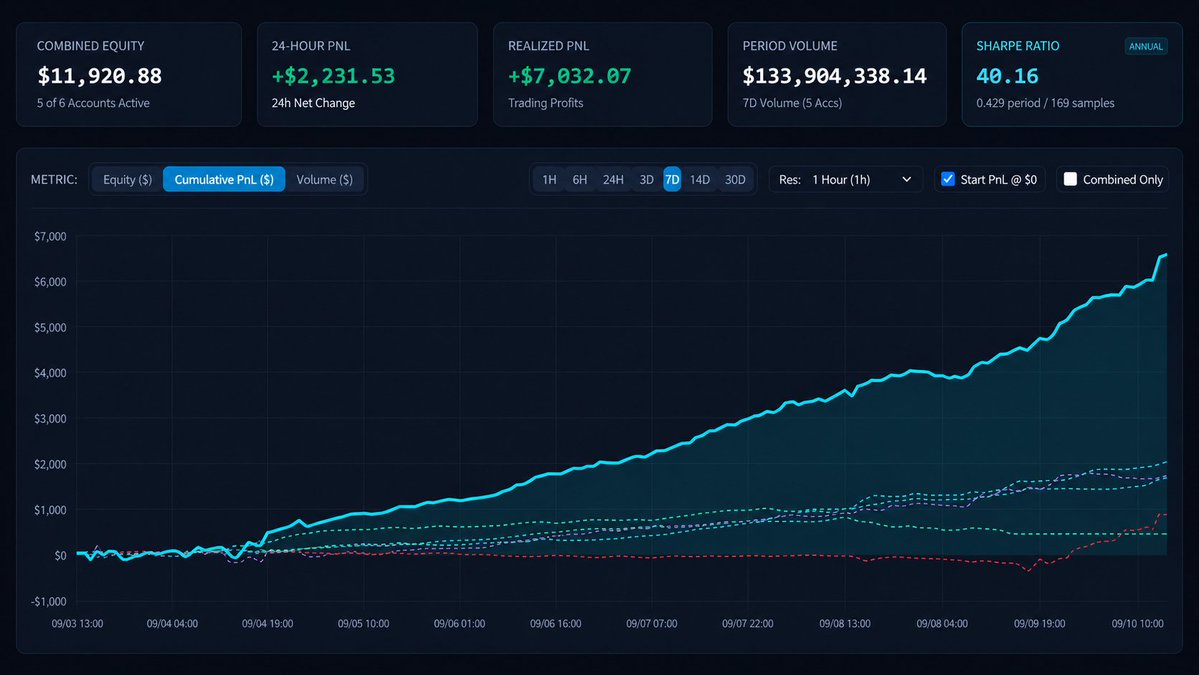The width and height of the screenshot is (1199, 675).
Task: Enable the Combined Only checkbox
Action: pyautogui.click(x=1071, y=179)
